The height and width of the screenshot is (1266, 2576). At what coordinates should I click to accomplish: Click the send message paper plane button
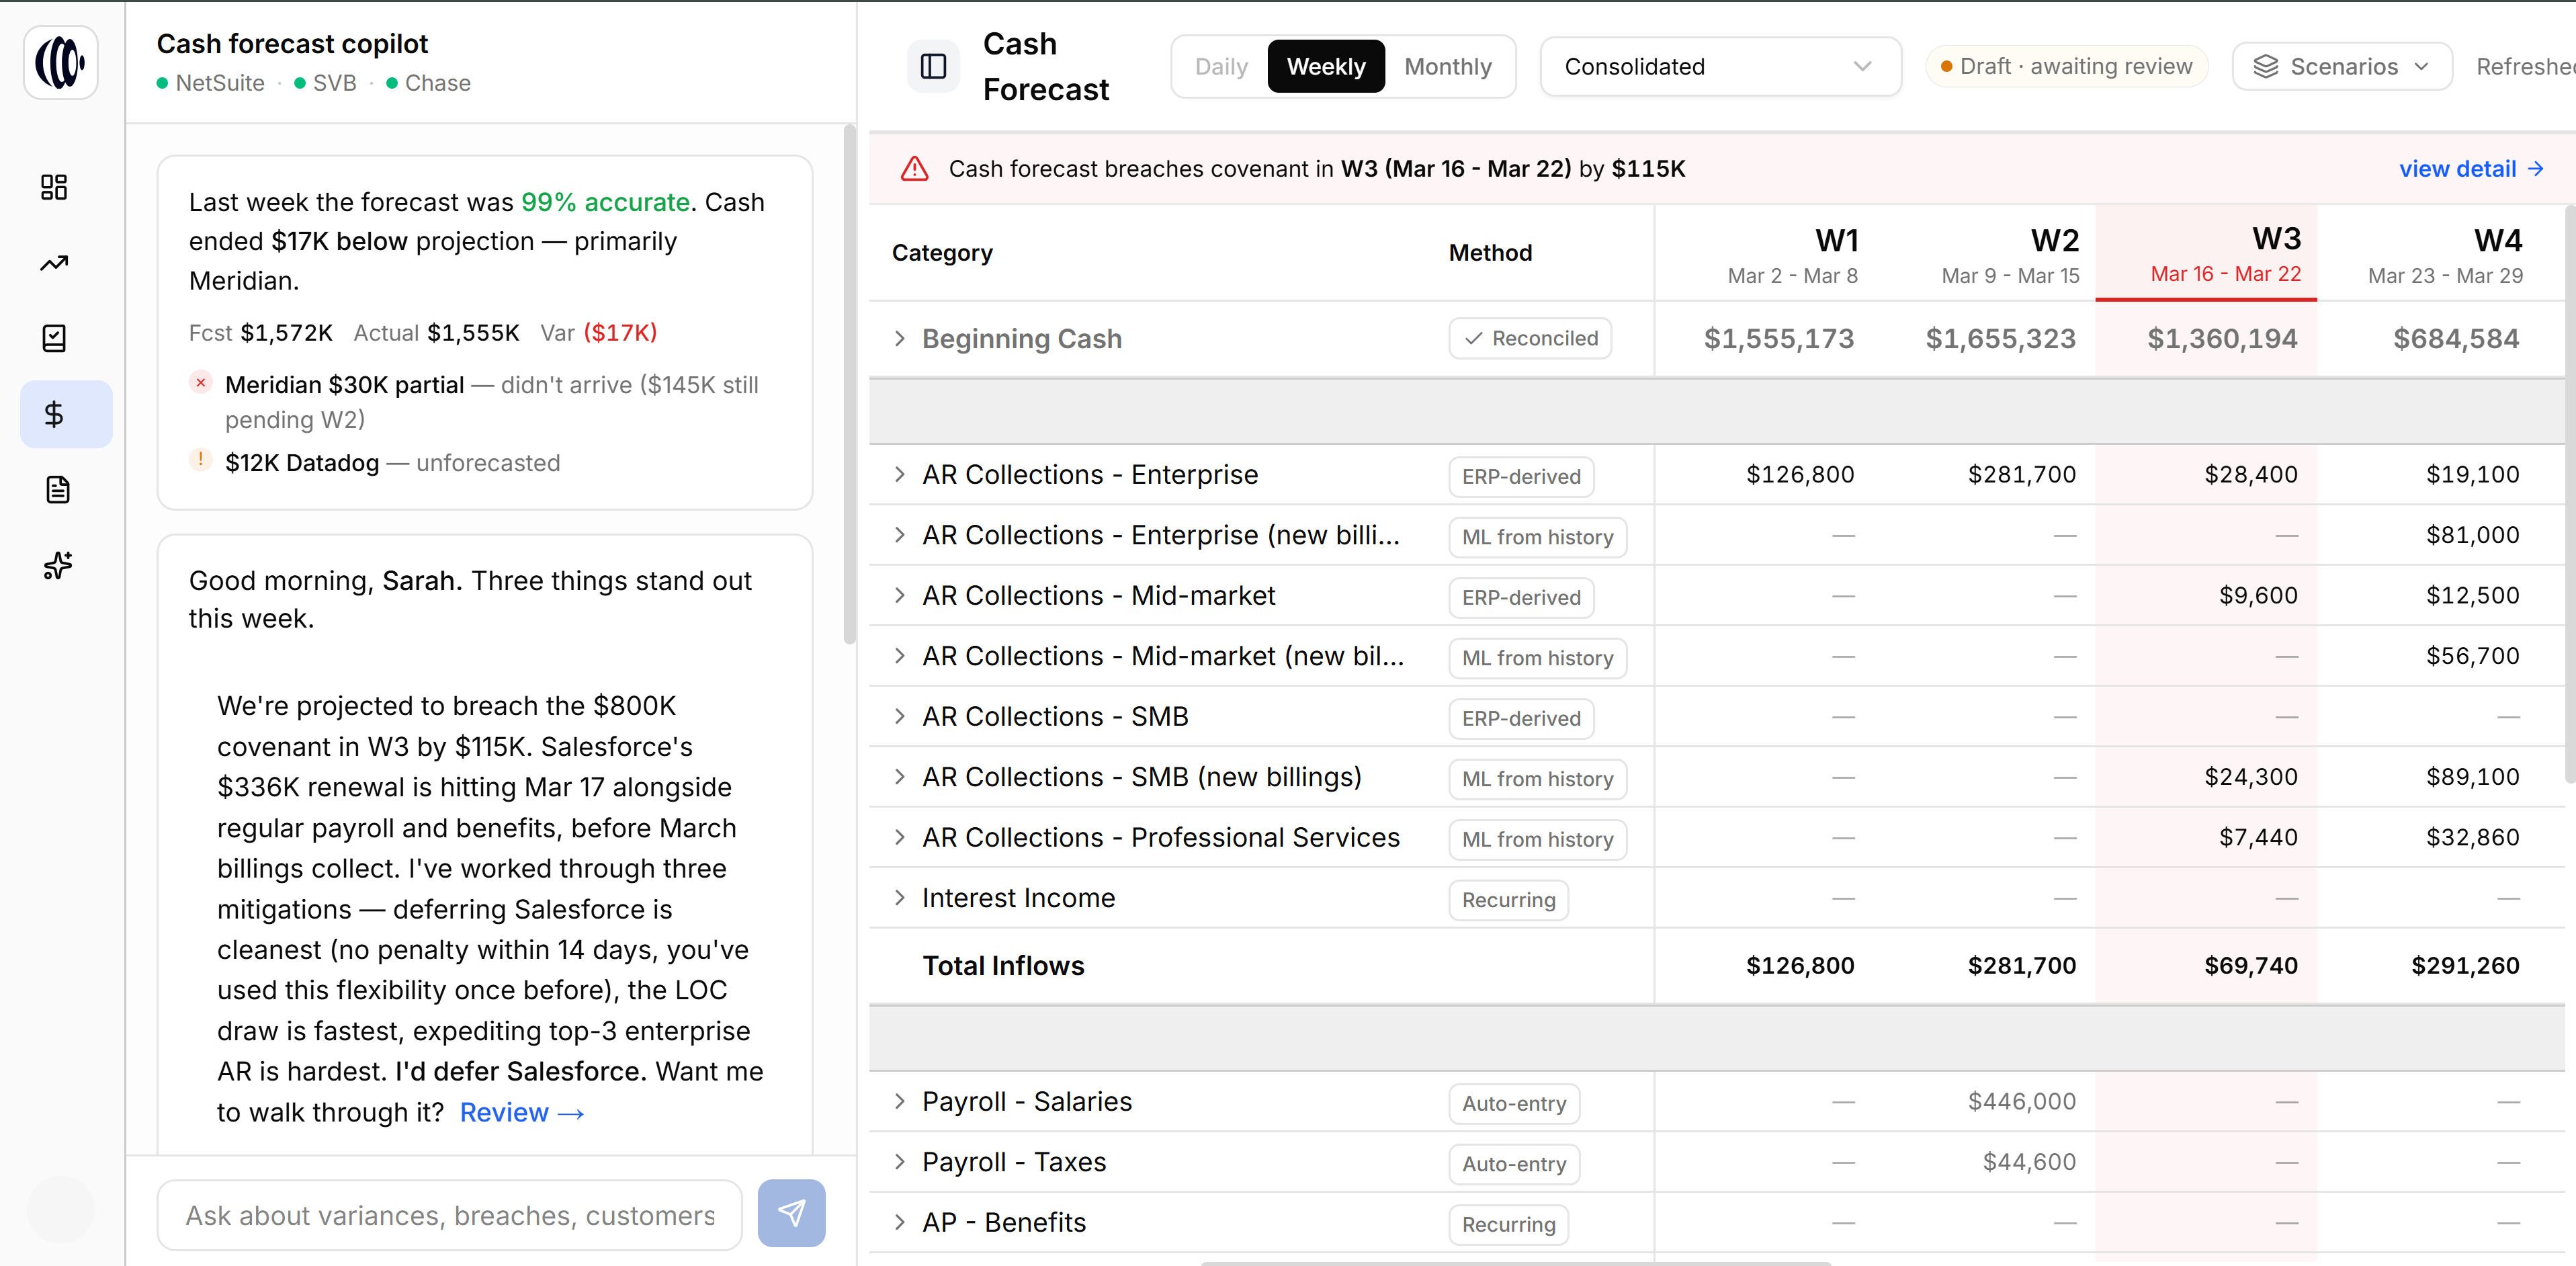[791, 1213]
